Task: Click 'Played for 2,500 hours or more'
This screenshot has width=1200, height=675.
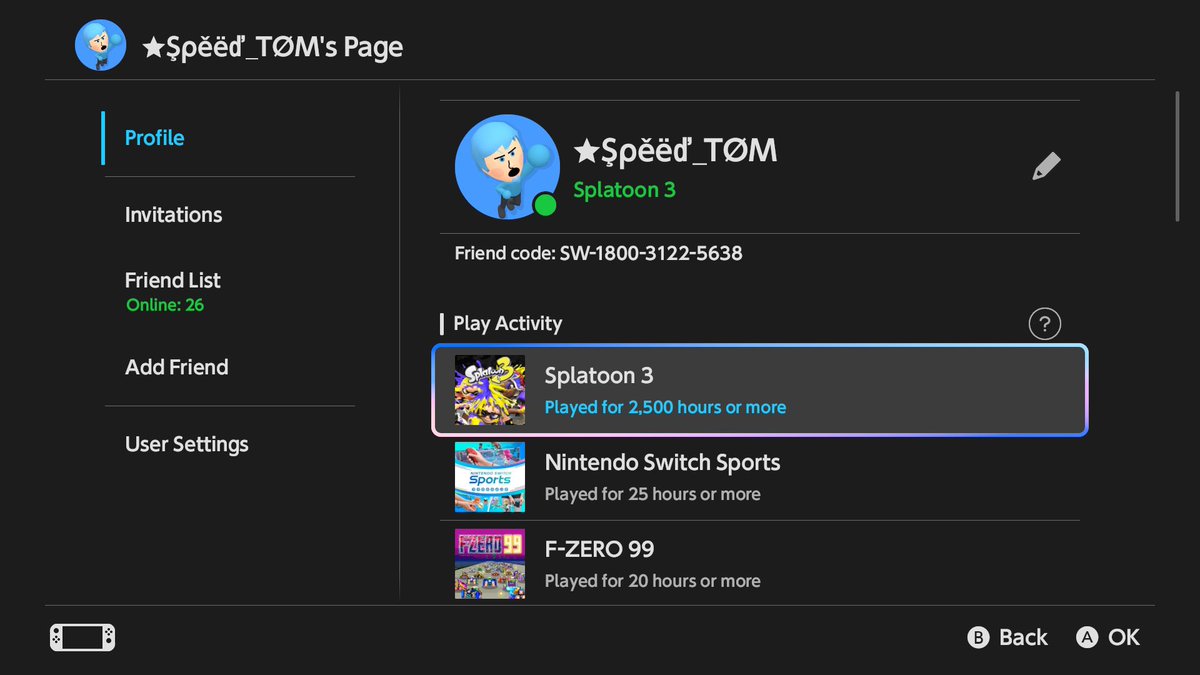Action: coord(665,407)
